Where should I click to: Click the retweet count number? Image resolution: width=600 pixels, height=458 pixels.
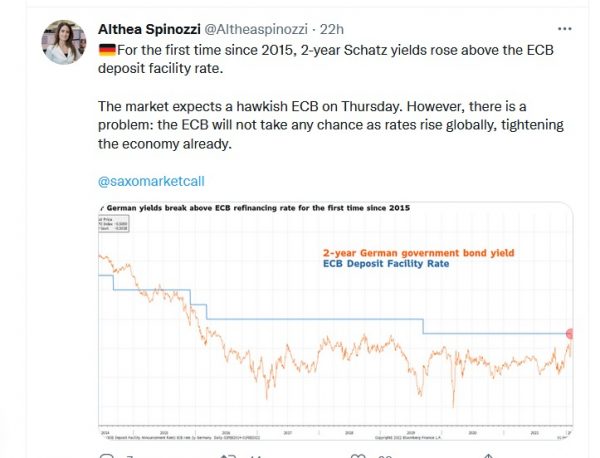[256, 456]
